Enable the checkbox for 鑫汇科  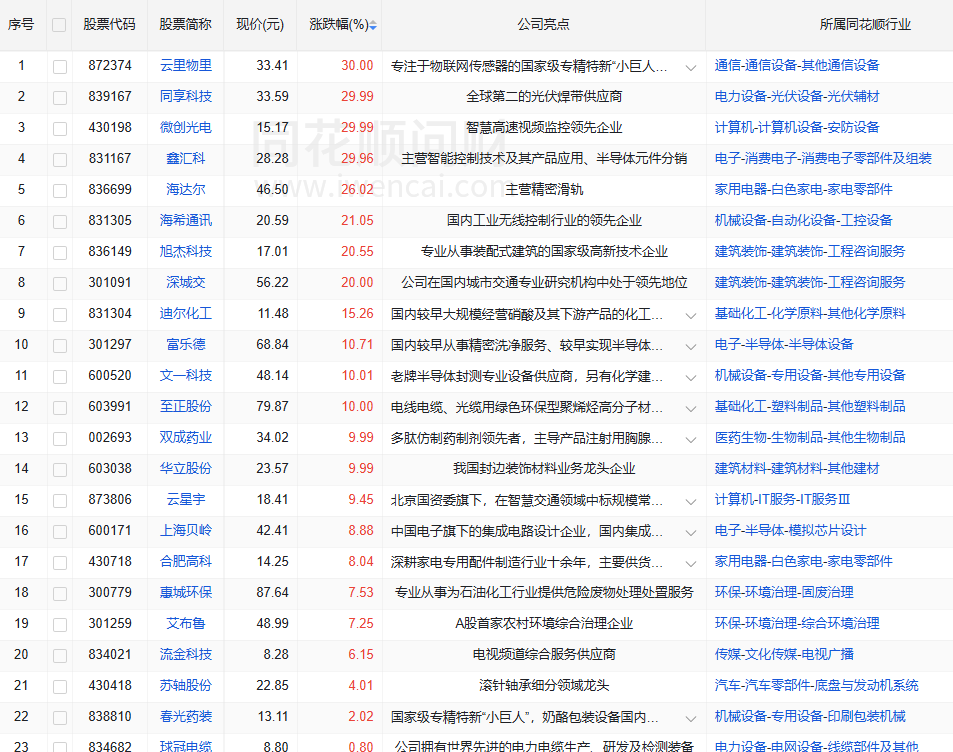coord(60,159)
